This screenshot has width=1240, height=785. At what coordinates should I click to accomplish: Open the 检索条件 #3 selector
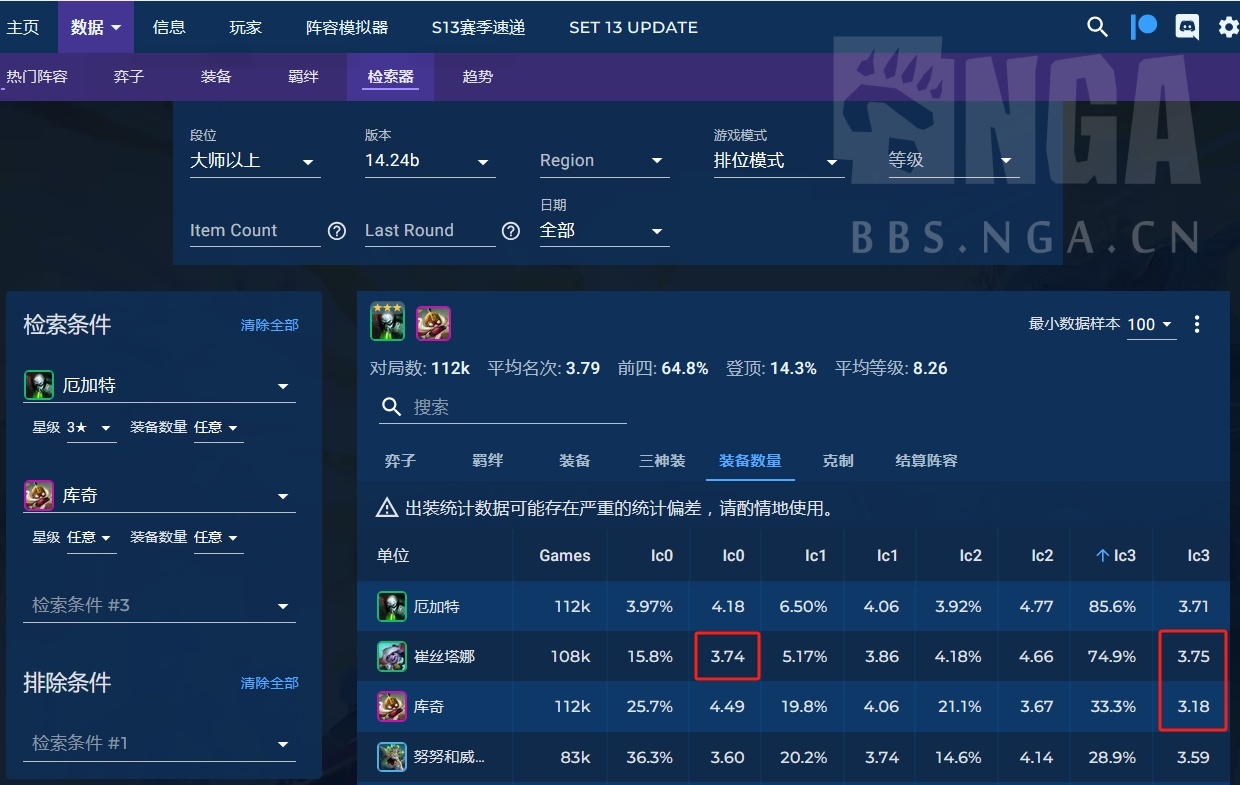[x=160, y=606]
